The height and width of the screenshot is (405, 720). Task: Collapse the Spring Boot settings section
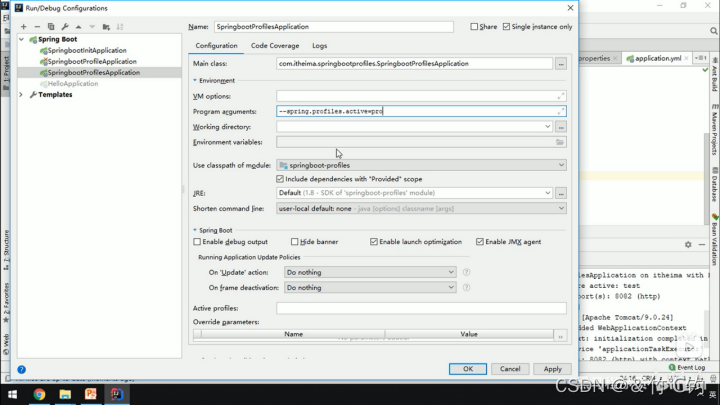click(x=195, y=230)
